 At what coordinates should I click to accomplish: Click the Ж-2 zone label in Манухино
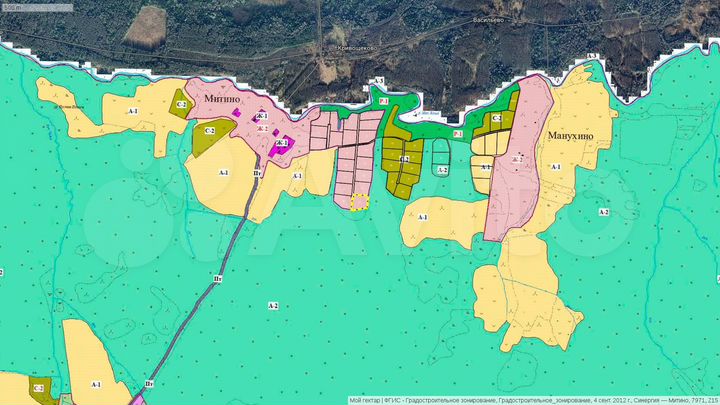(518, 160)
